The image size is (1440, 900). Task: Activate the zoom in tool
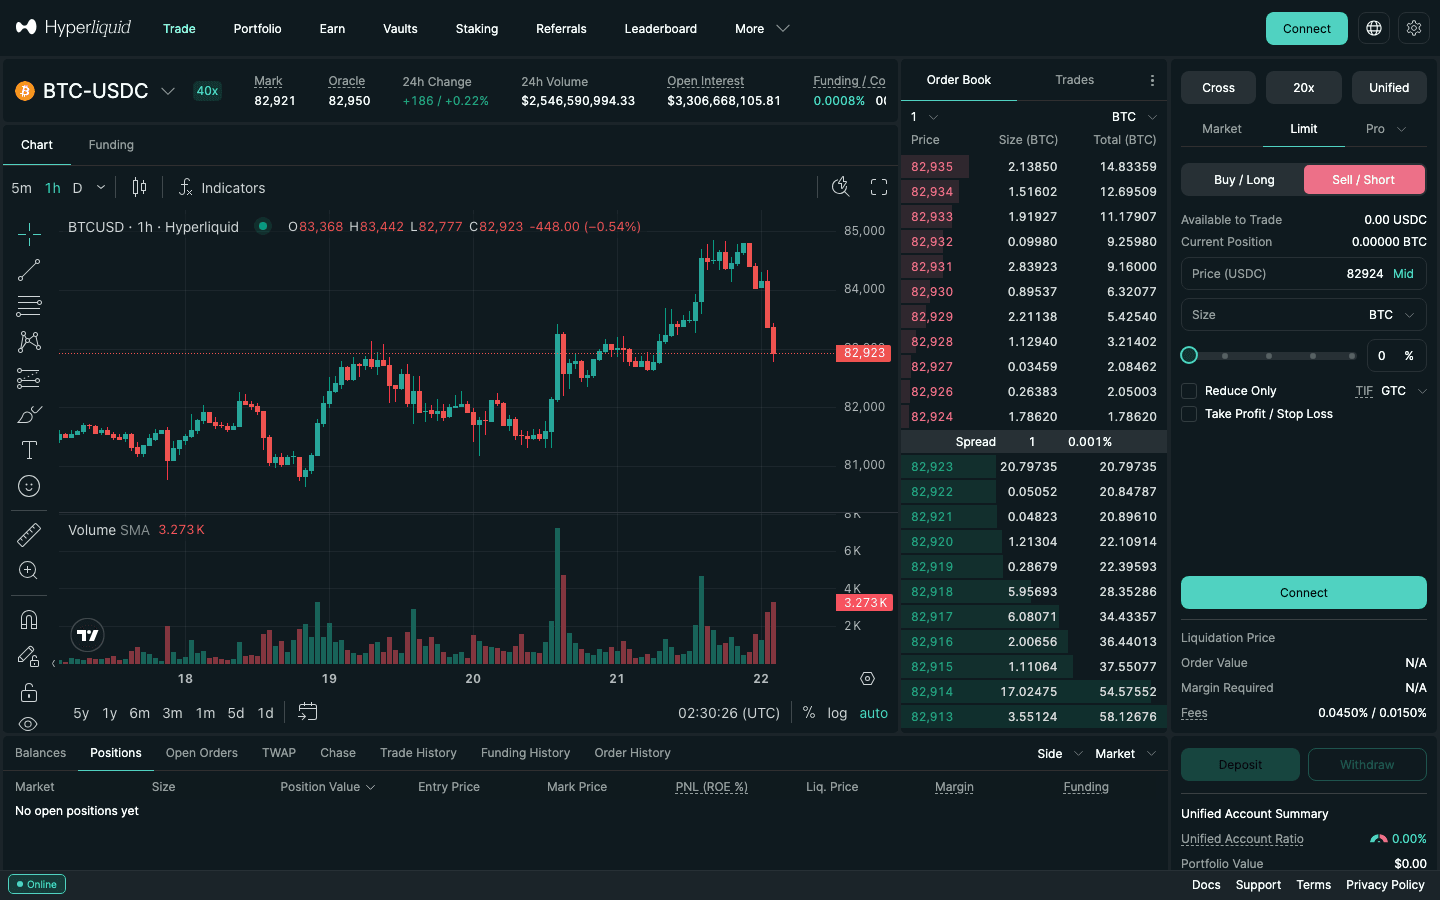point(29,571)
